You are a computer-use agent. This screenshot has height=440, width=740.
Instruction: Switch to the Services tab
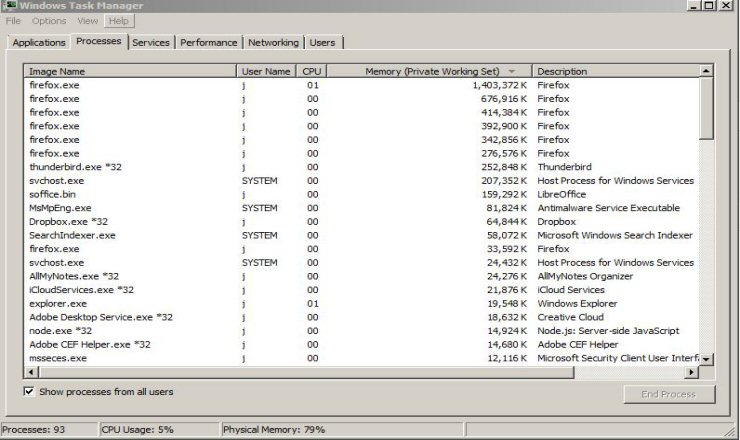click(151, 42)
